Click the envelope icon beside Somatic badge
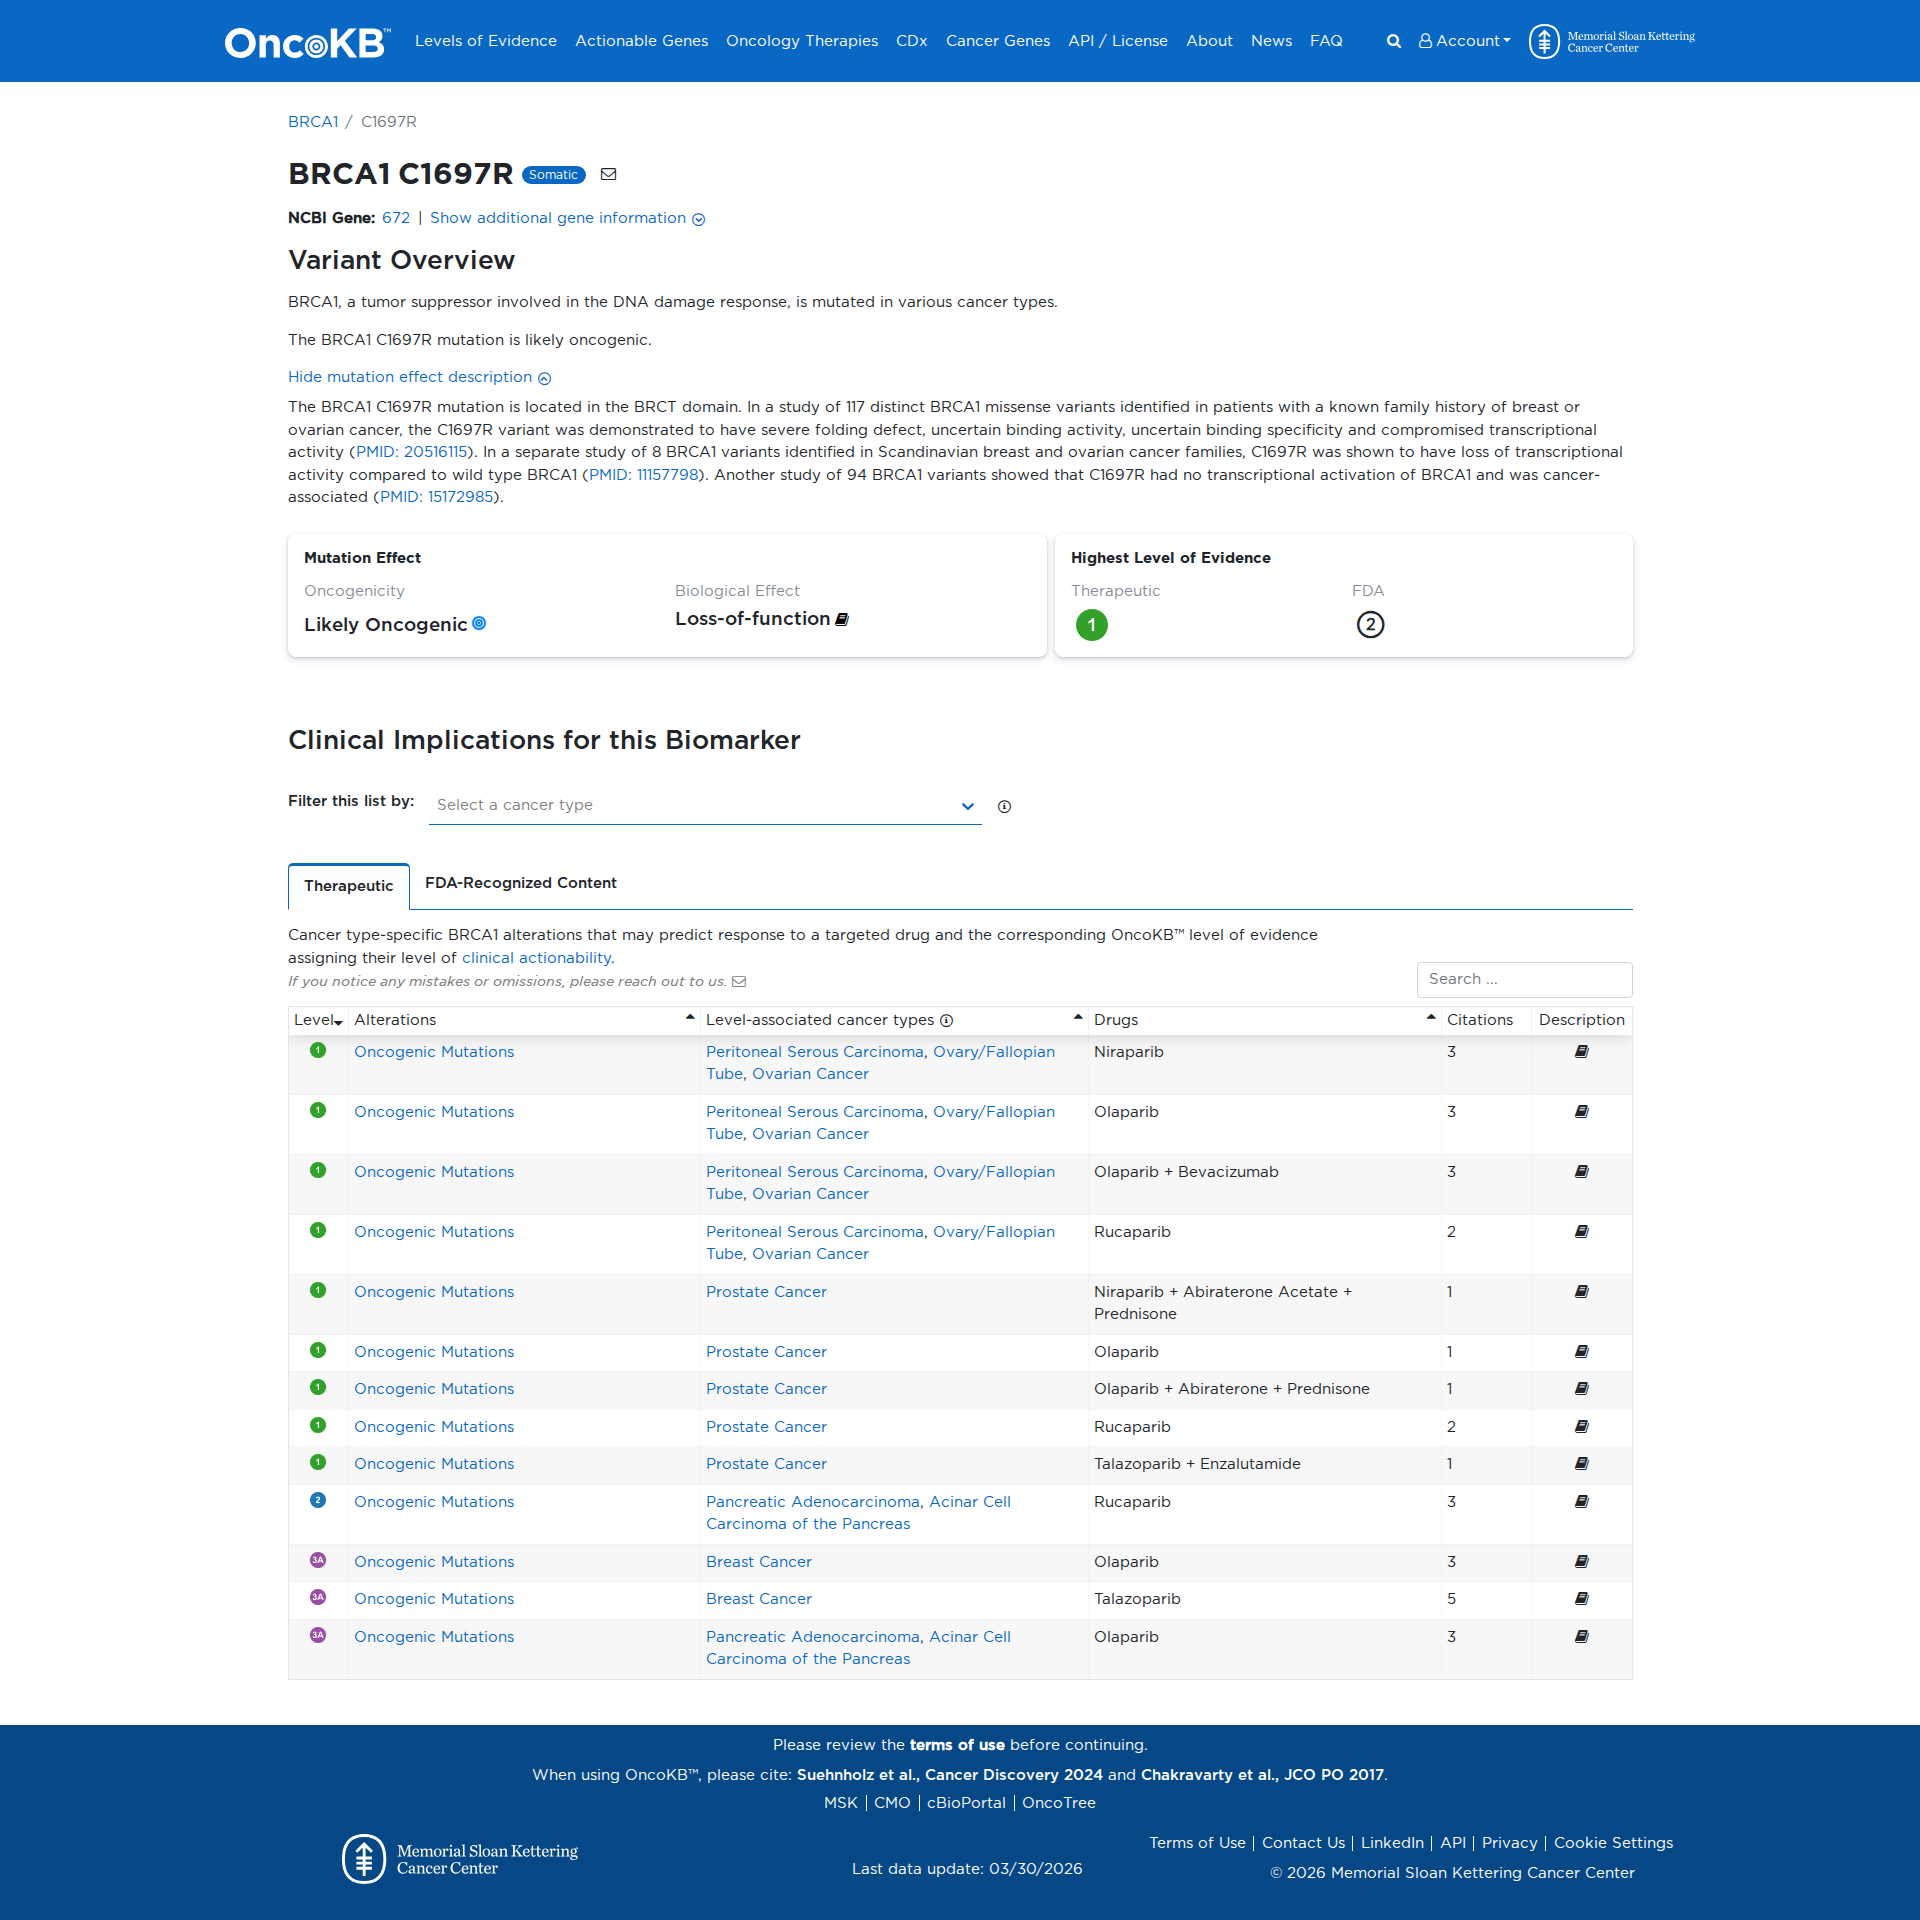1920x1920 pixels. coord(608,174)
